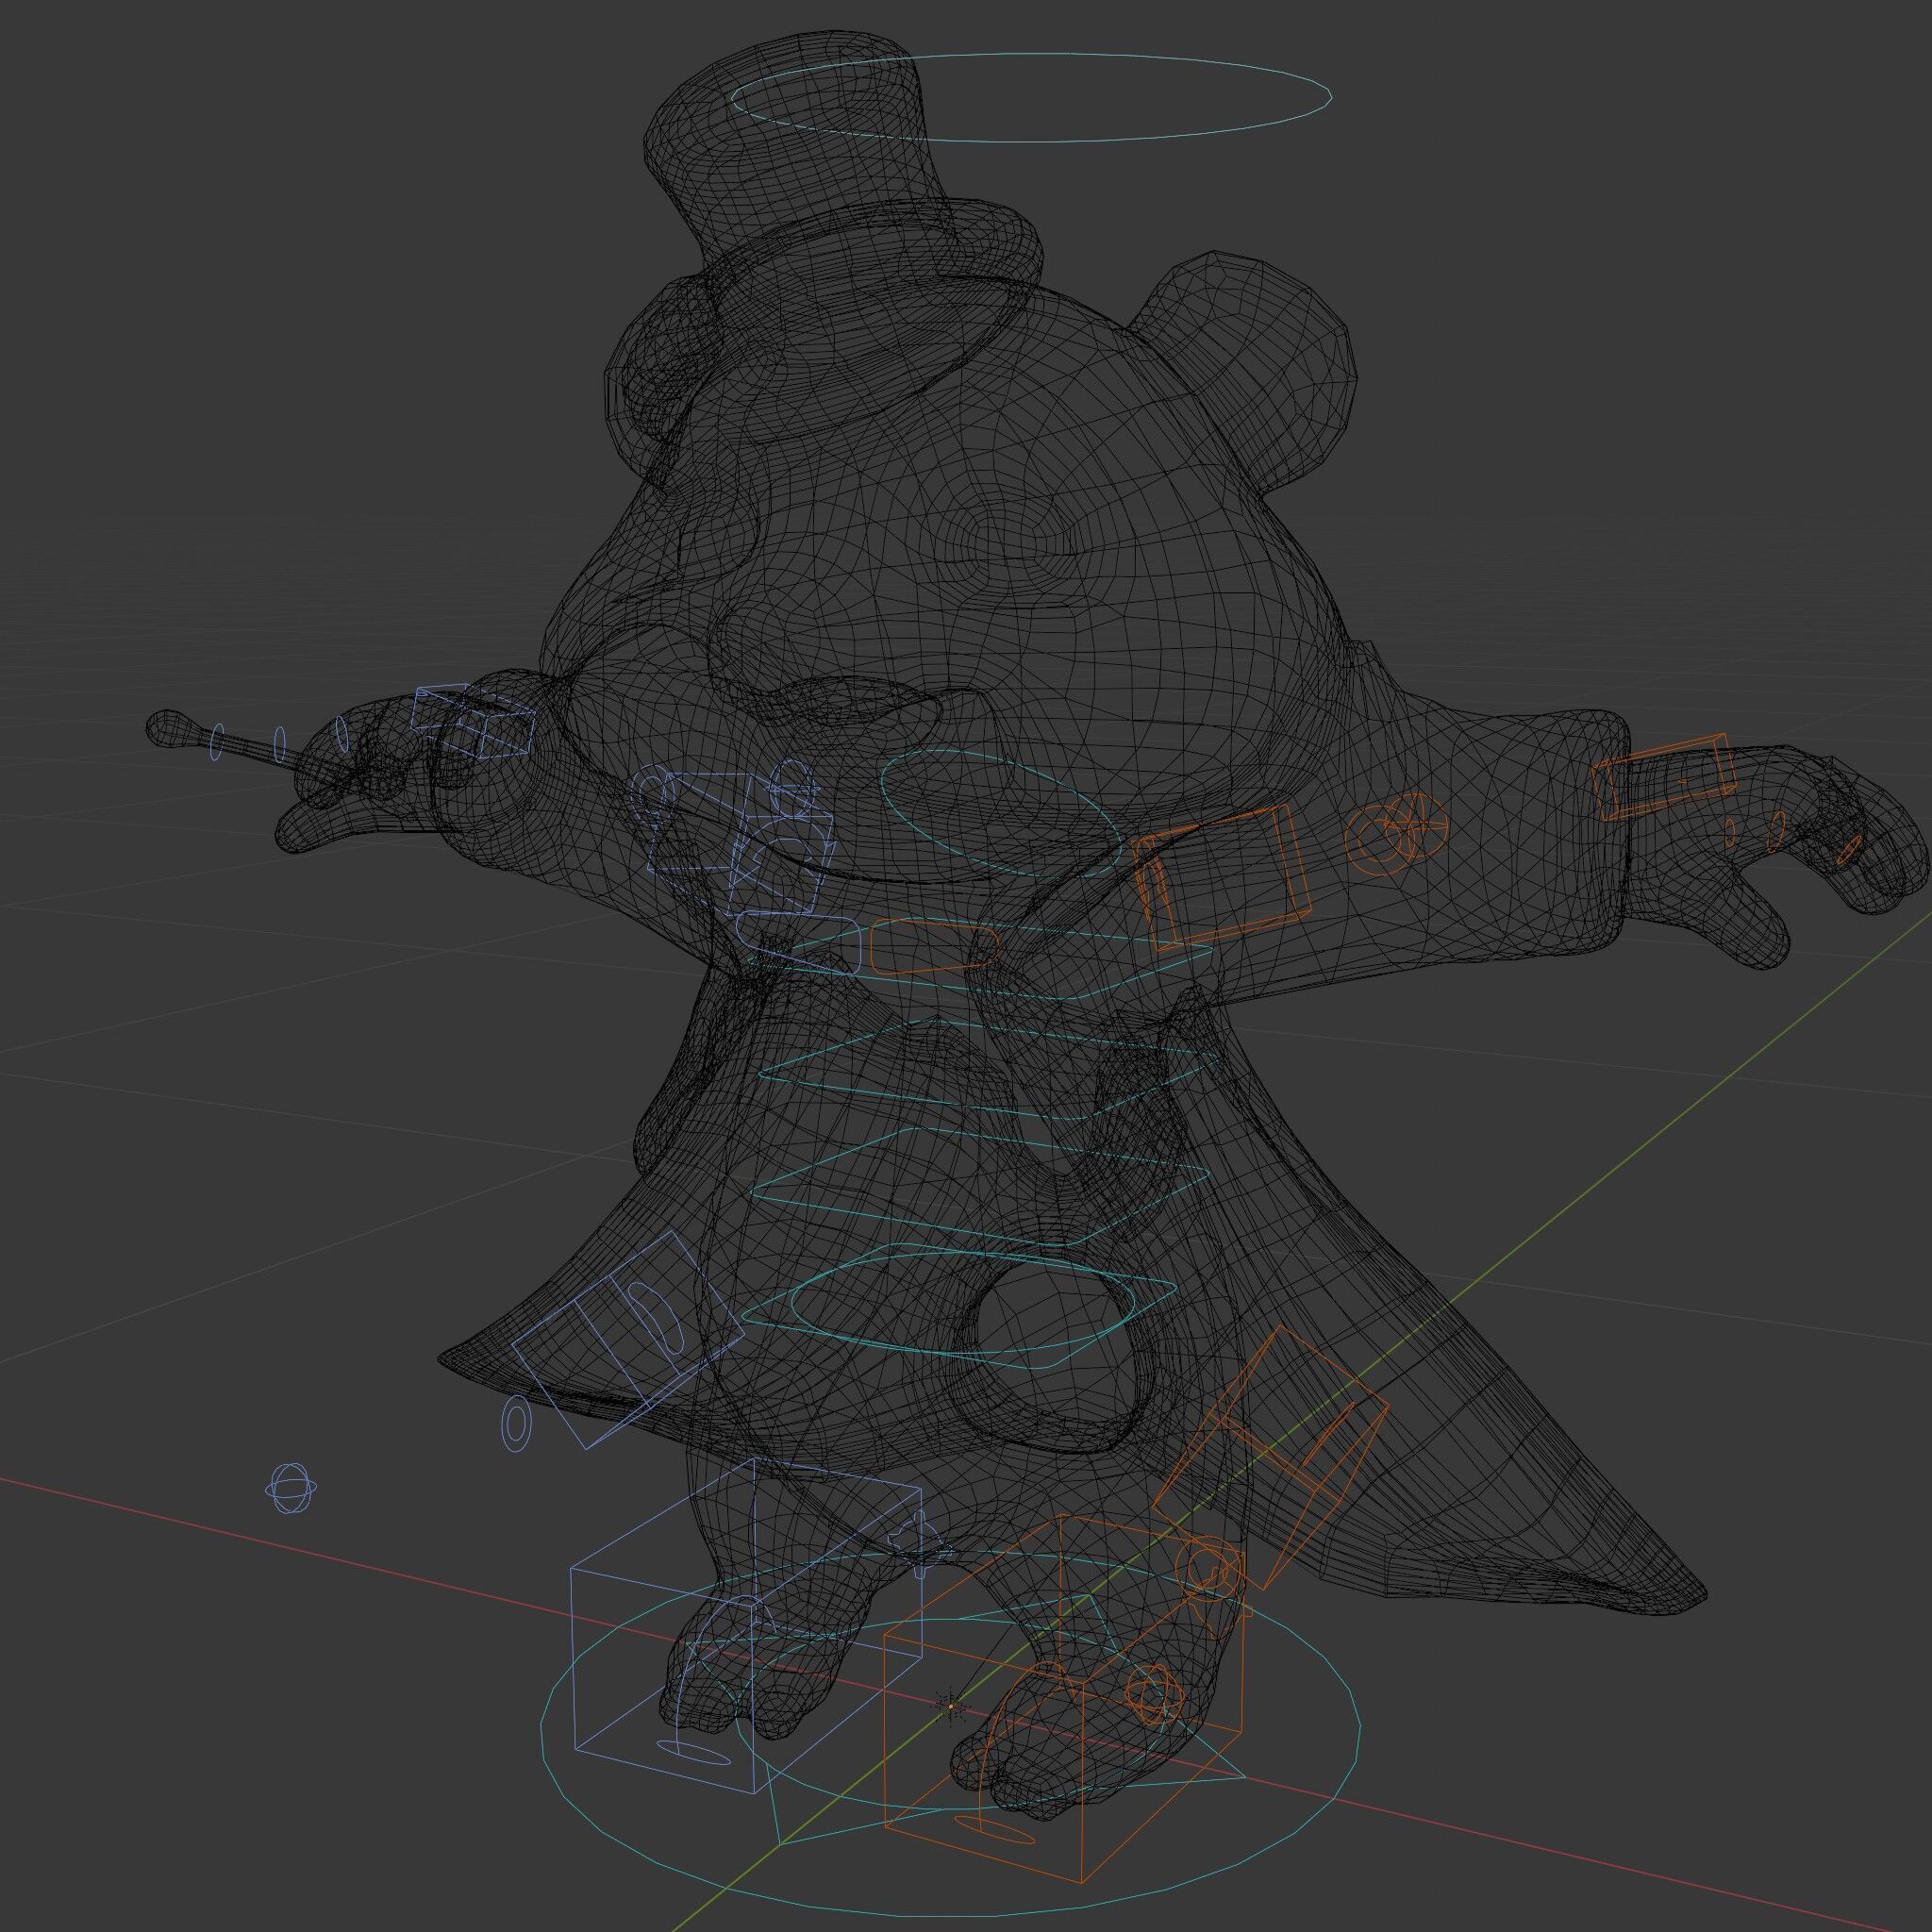Viewport: 1932px width, 1932px height.
Task: Select the blue cube foot control
Action: tap(746, 1628)
